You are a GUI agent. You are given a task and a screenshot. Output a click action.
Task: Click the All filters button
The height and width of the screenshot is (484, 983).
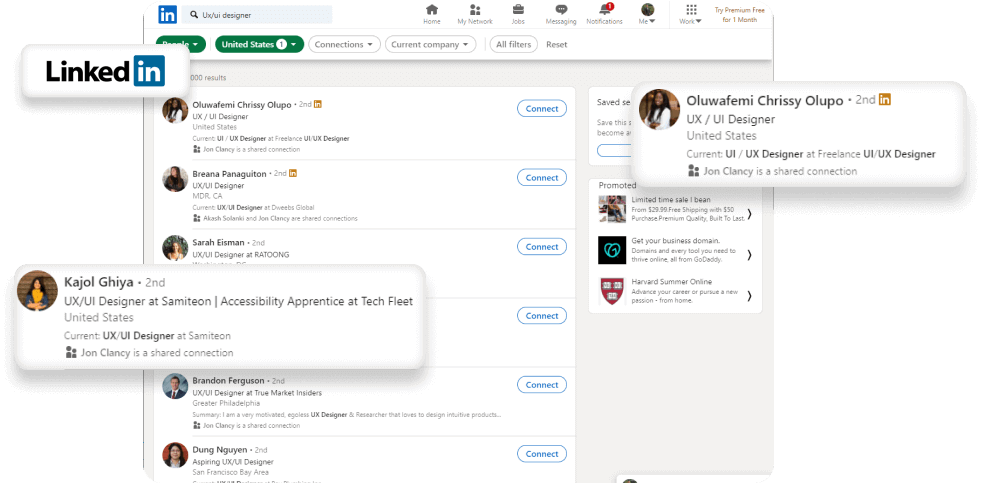click(x=515, y=44)
